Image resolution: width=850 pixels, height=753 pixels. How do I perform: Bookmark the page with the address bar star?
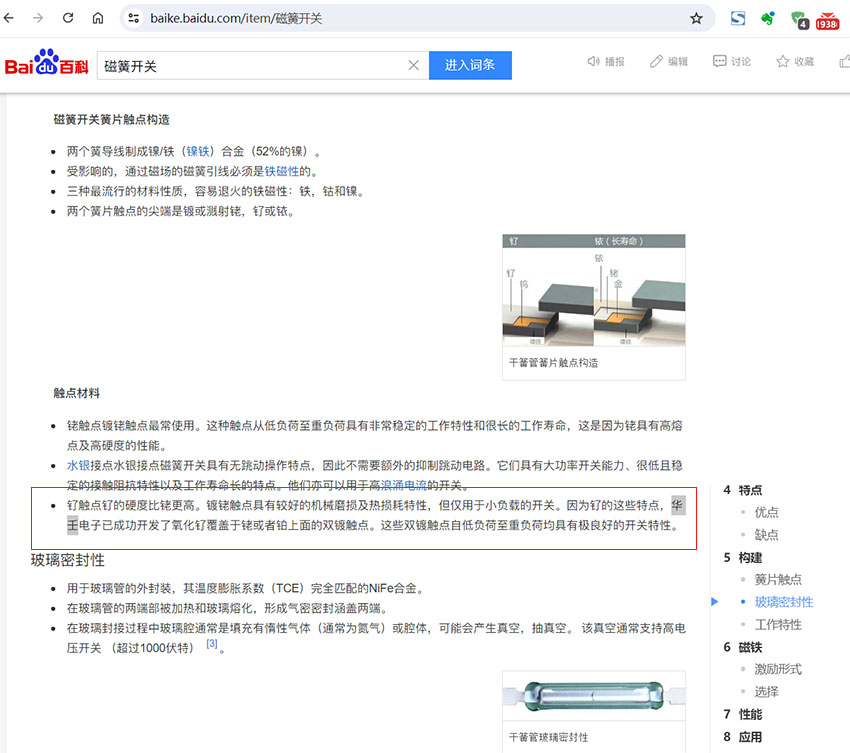pyautogui.click(x=696, y=18)
